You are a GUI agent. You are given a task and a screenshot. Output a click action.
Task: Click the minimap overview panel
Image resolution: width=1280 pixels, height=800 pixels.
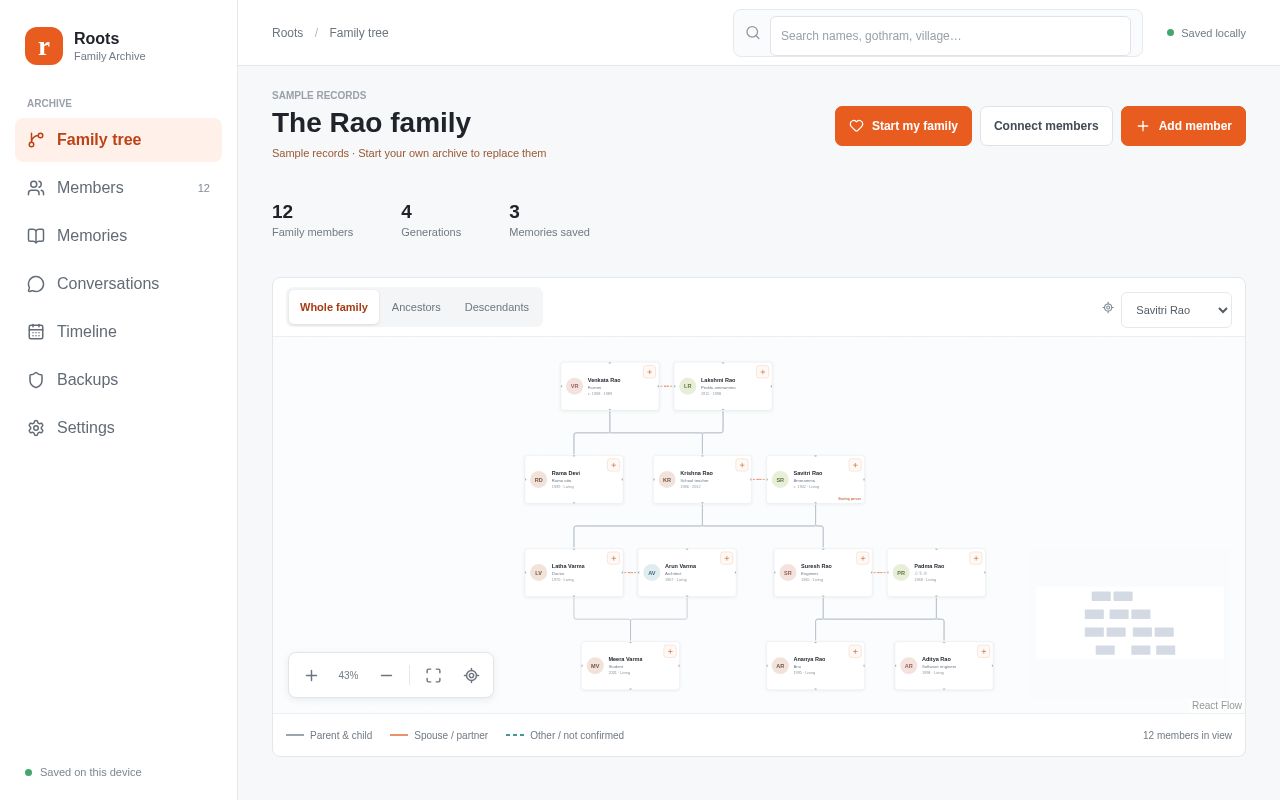[x=1129, y=623]
